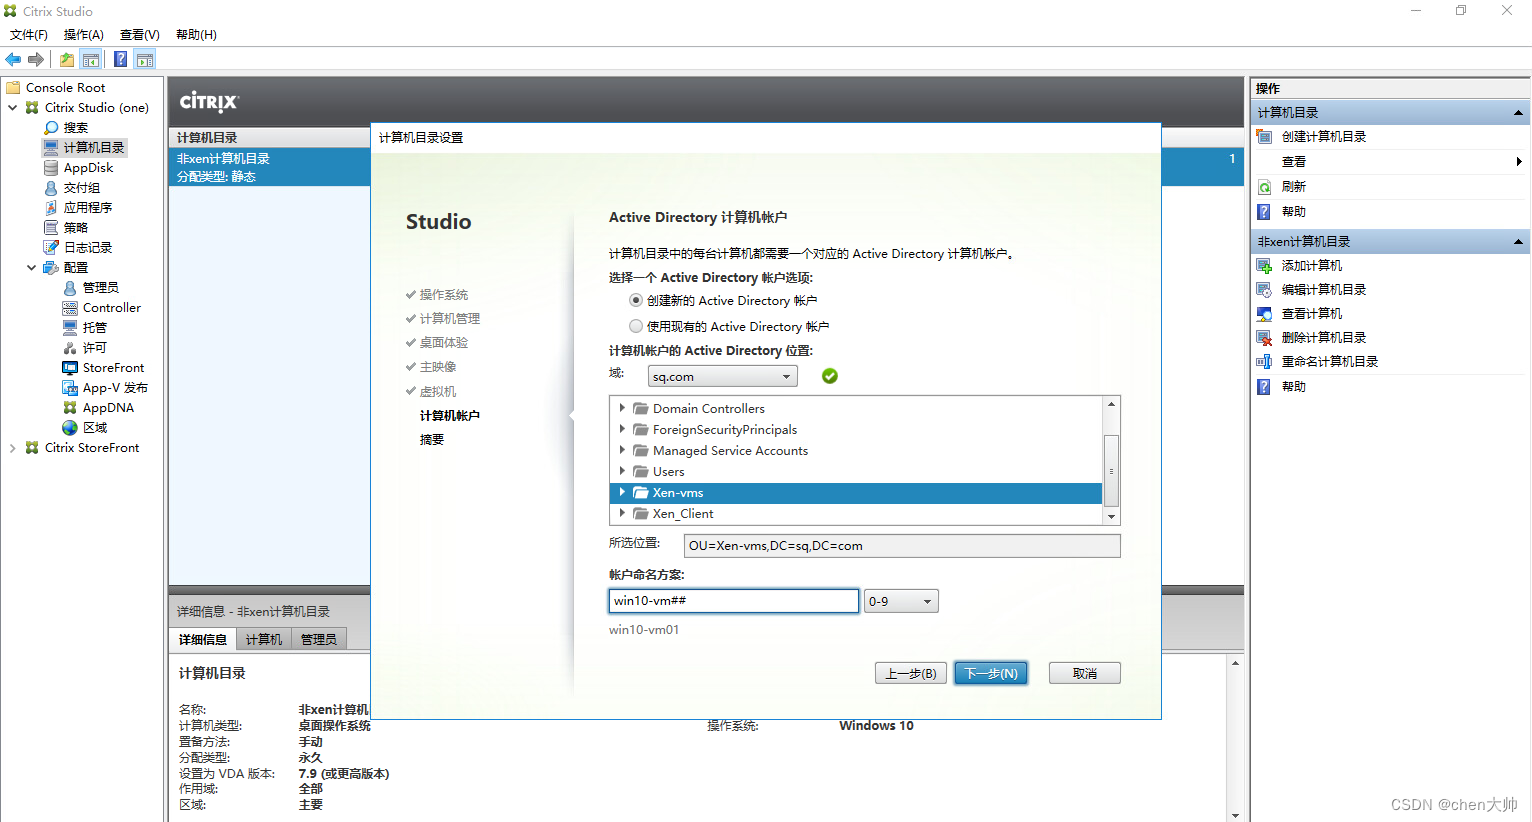Open the 0-9 numbering dropdown
The width and height of the screenshot is (1532, 822).
coord(901,601)
